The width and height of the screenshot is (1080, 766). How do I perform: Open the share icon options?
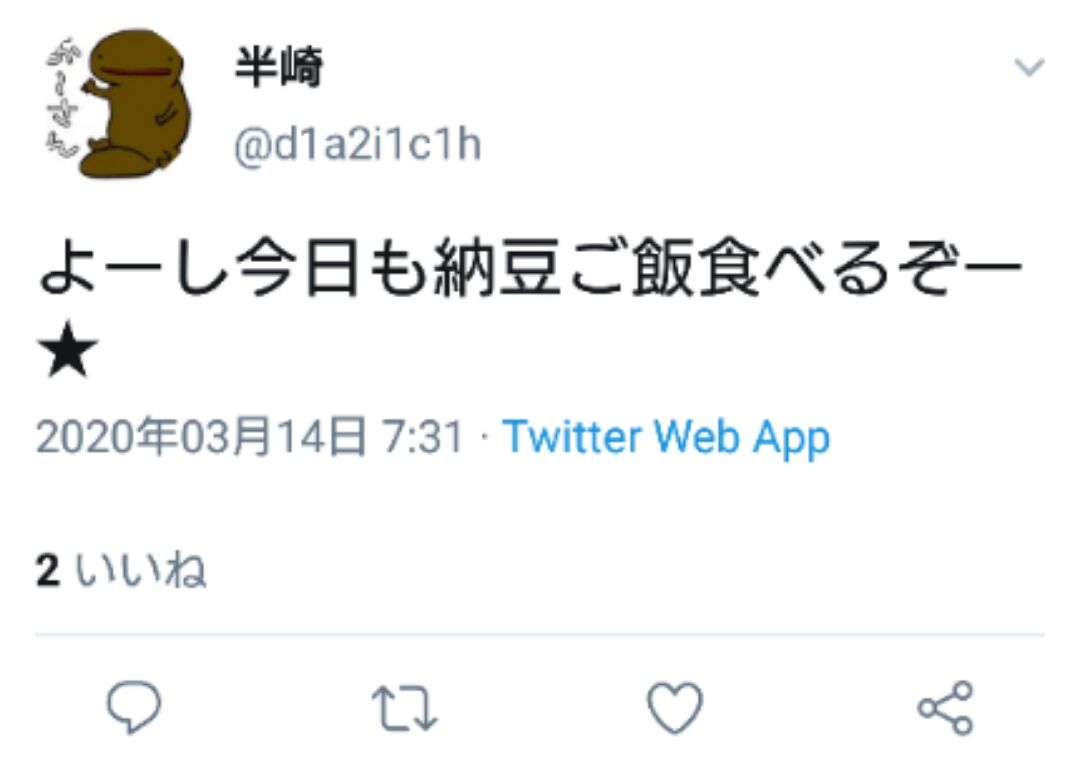pyautogui.click(x=946, y=707)
